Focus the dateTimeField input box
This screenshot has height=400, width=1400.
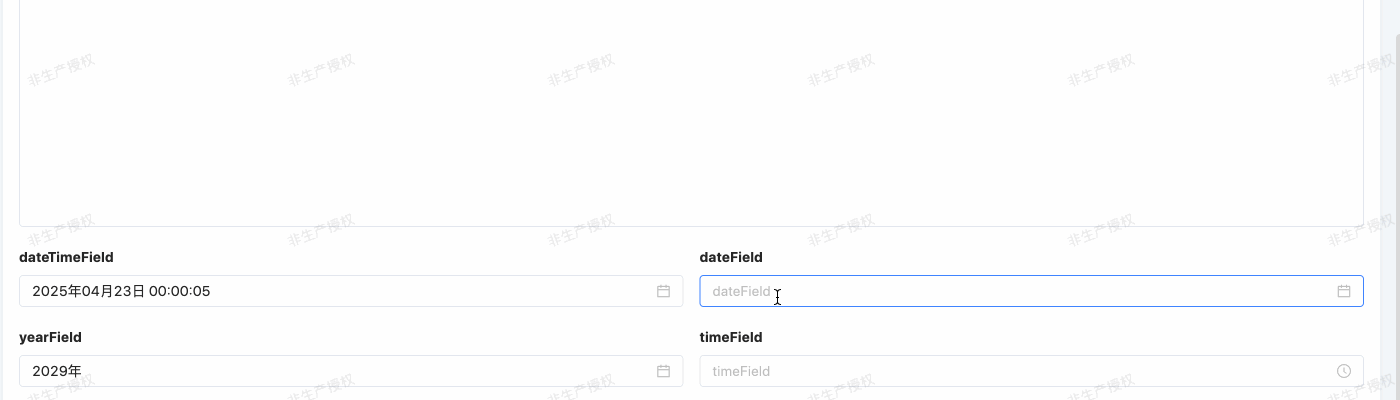(x=400, y=291)
